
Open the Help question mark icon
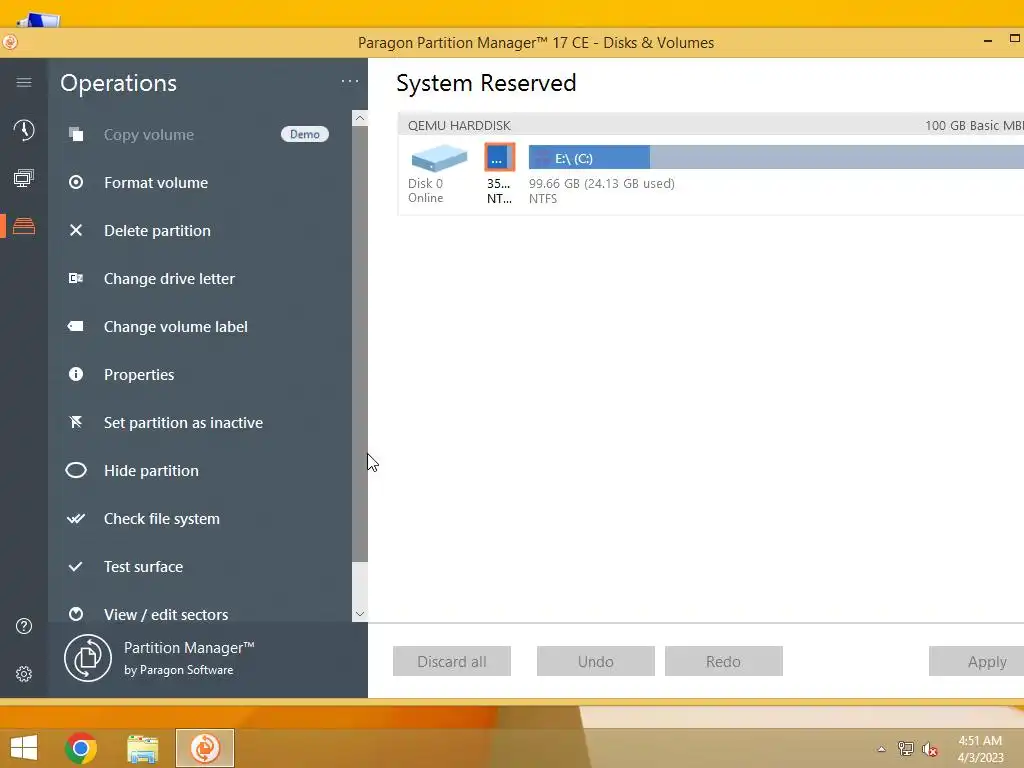[24, 626]
